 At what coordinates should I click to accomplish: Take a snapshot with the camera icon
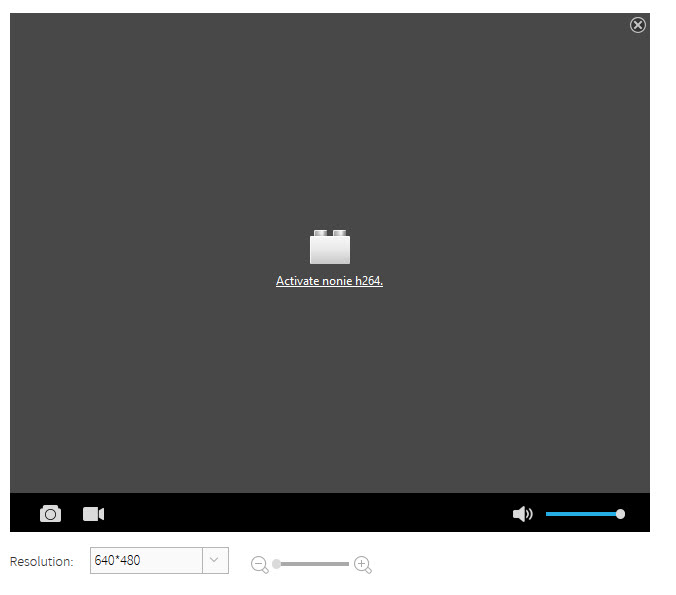50,514
